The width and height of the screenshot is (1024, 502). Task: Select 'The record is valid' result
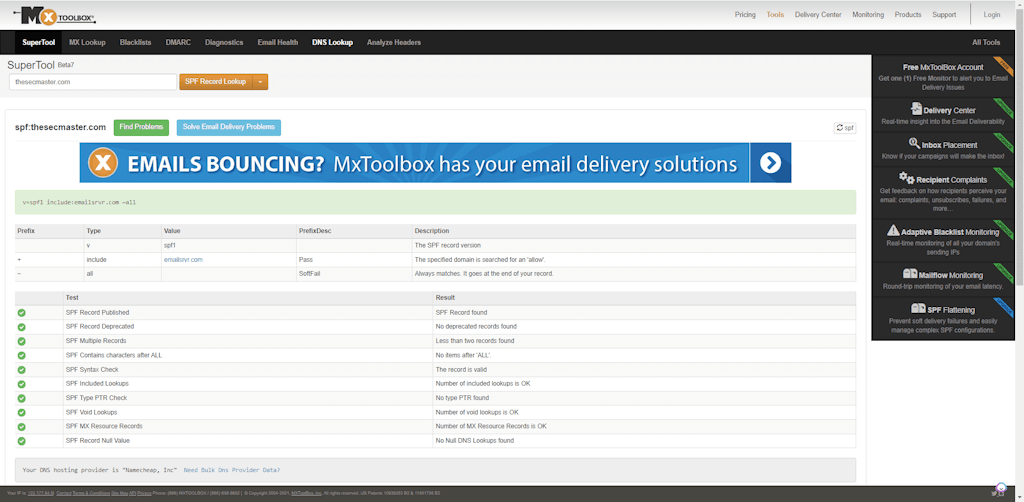[x=463, y=369]
